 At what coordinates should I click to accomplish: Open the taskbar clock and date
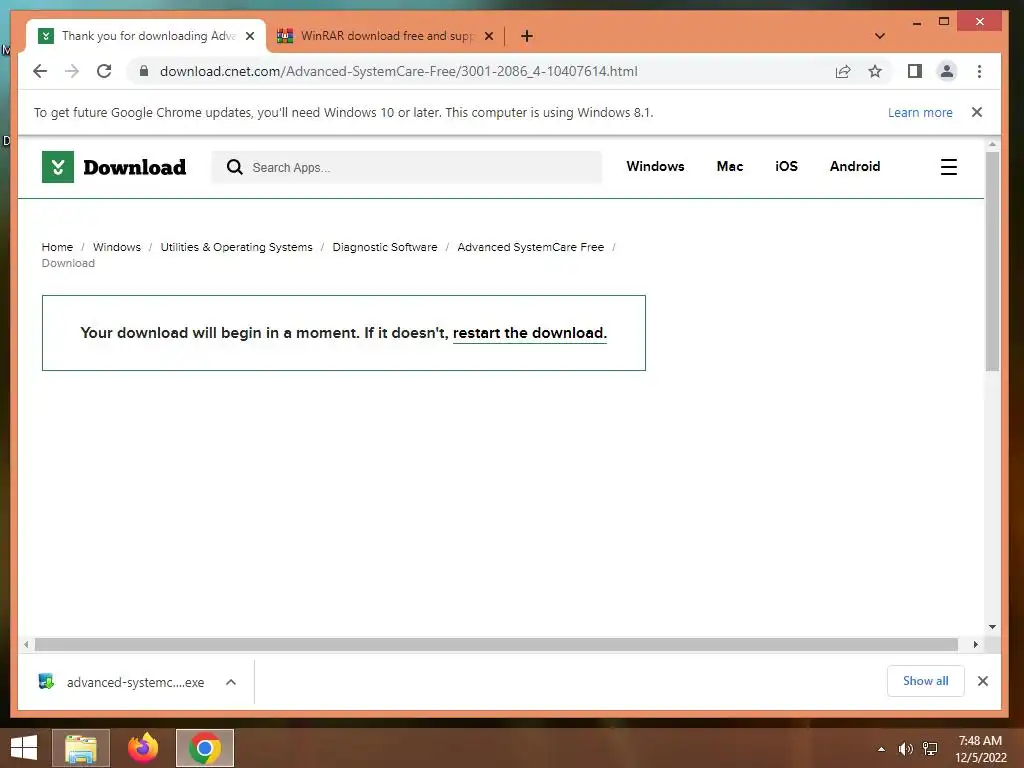pyautogui.click(x=980, y=749)
